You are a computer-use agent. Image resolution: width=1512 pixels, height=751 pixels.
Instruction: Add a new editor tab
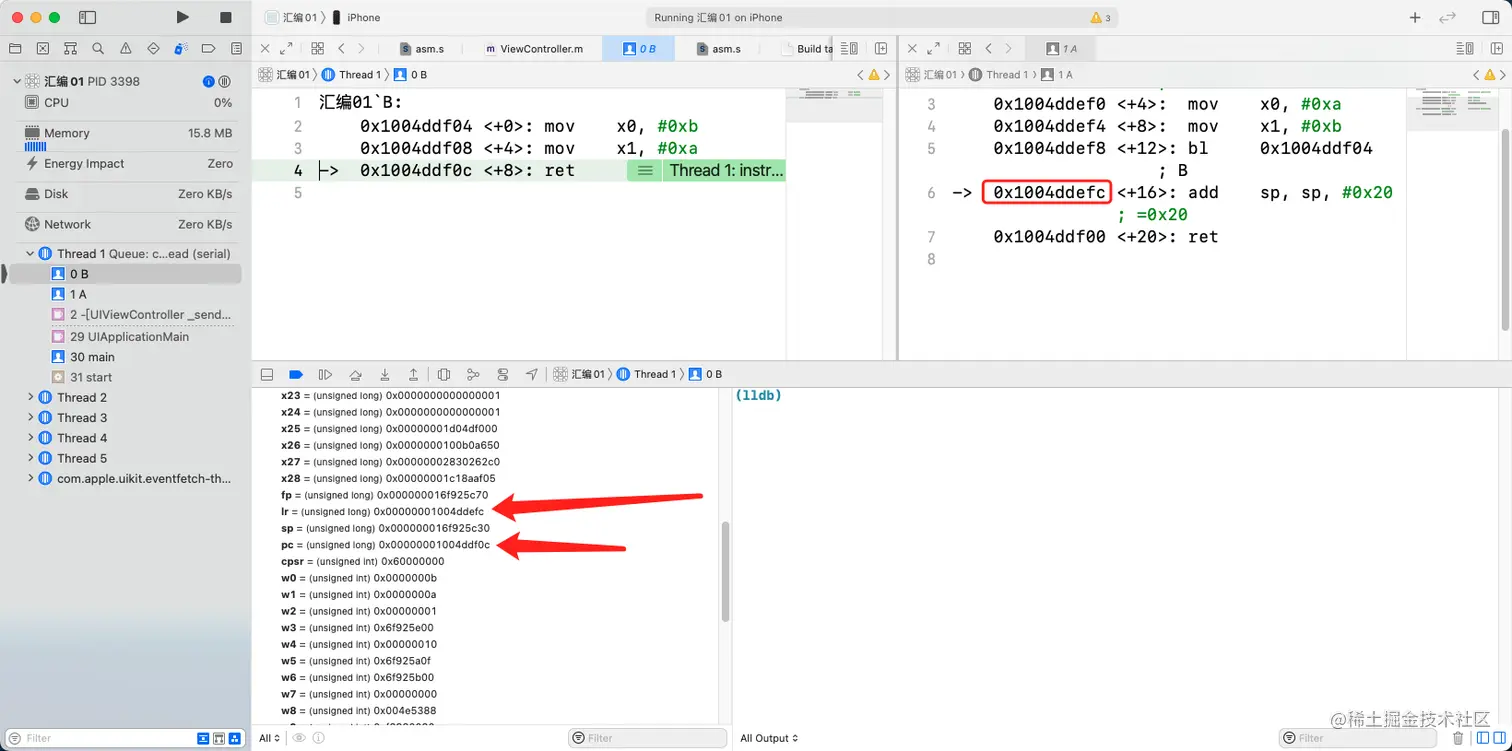pos(1415,17)
